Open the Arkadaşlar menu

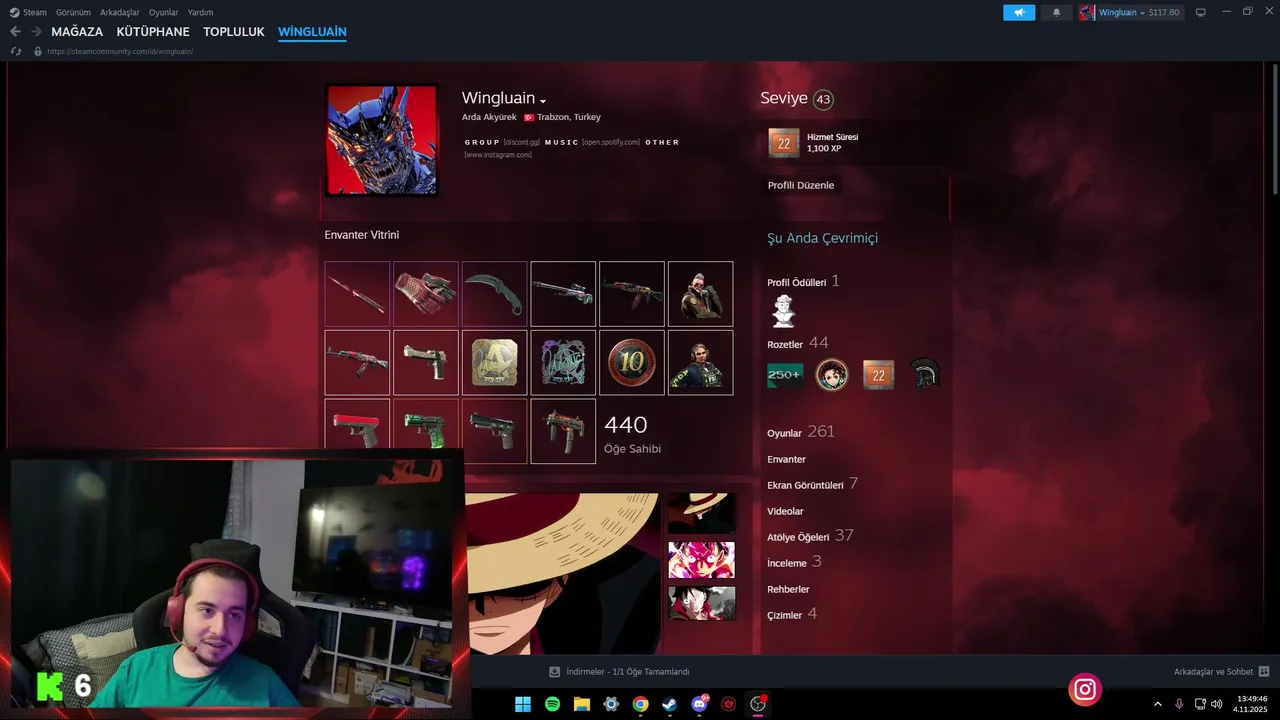click(120, 13)
